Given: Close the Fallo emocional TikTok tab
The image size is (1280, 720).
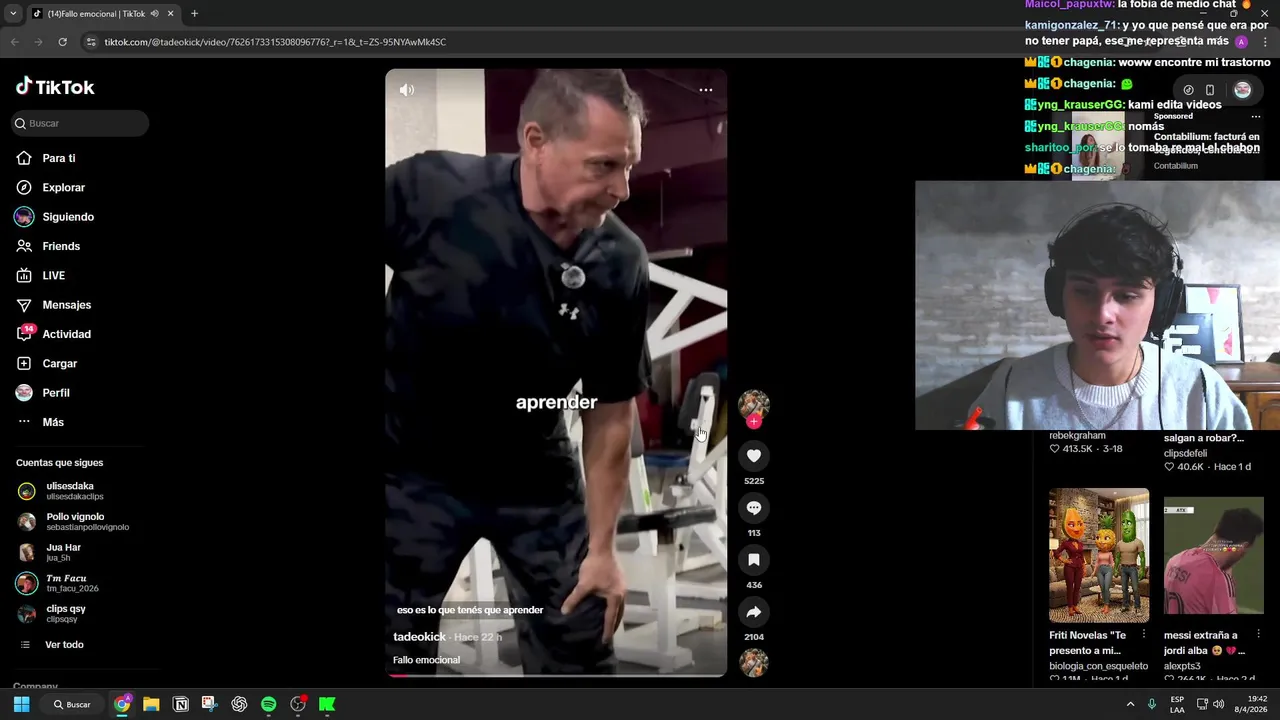Looking at the screenshot, I should 170,14.
